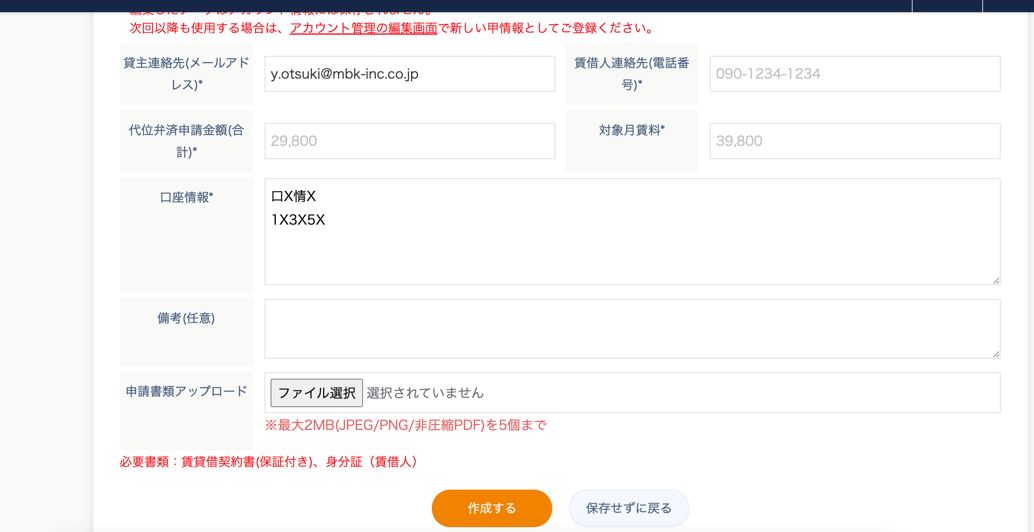Click the 備考(任意) label
1034x532 pixels.
point(186,318)
